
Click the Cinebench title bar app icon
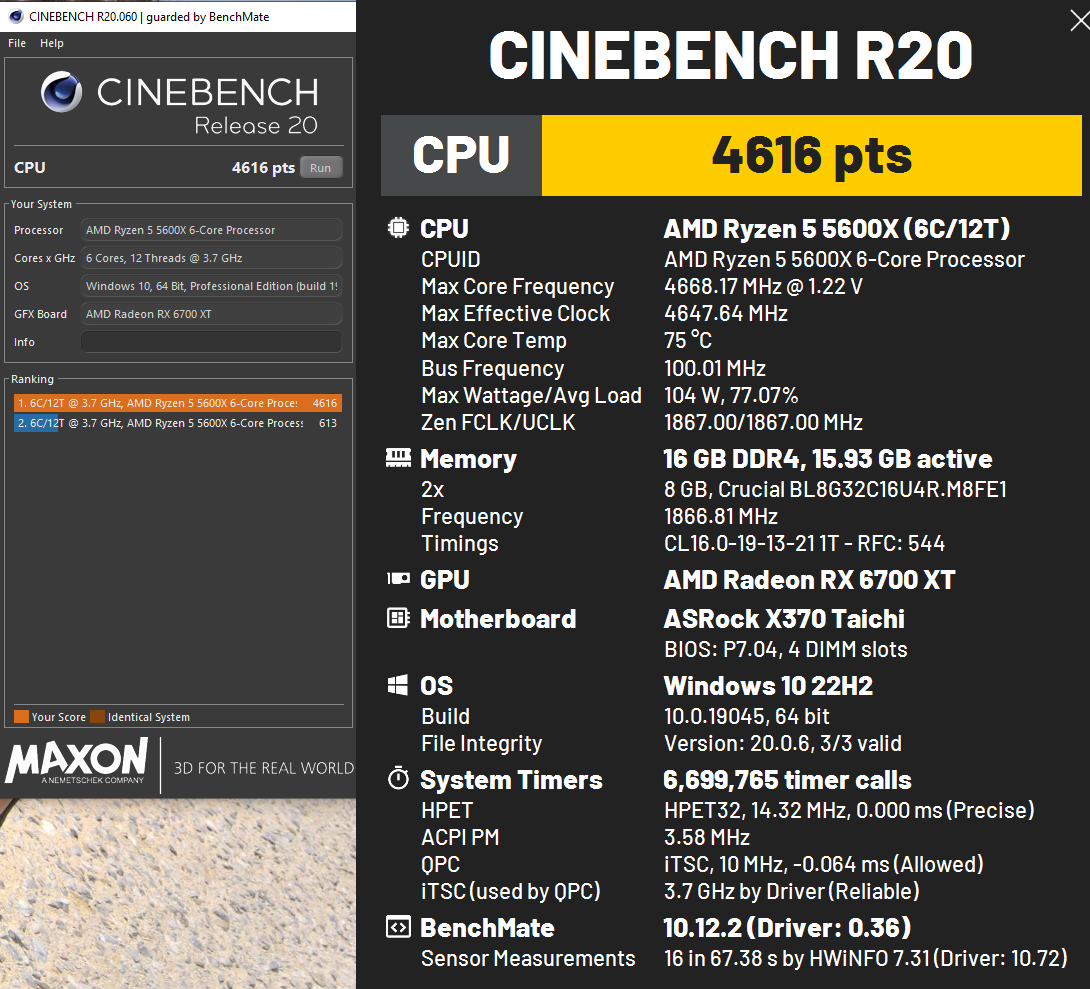coord(15,16)
